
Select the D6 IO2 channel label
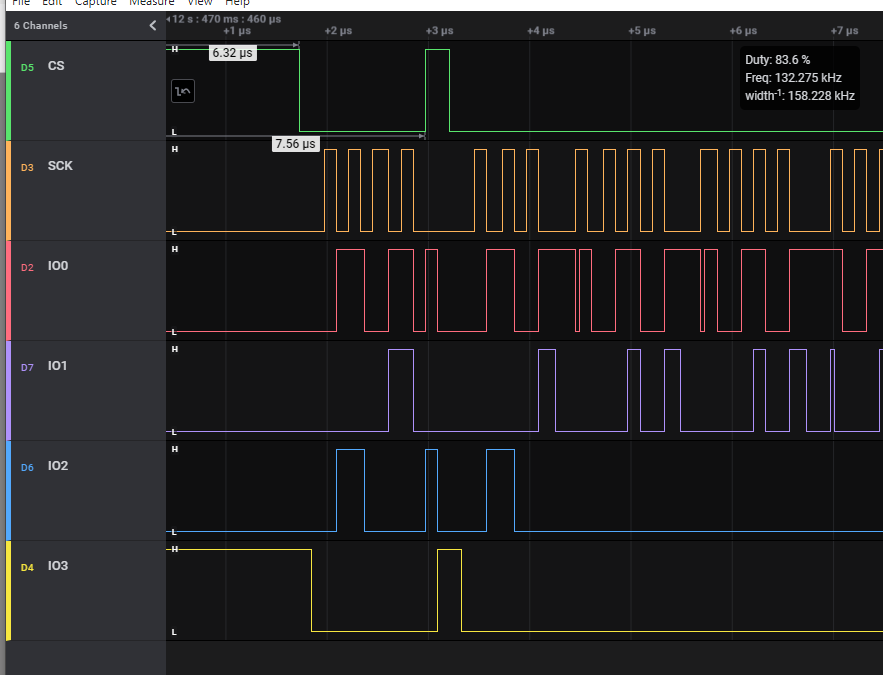44,466
